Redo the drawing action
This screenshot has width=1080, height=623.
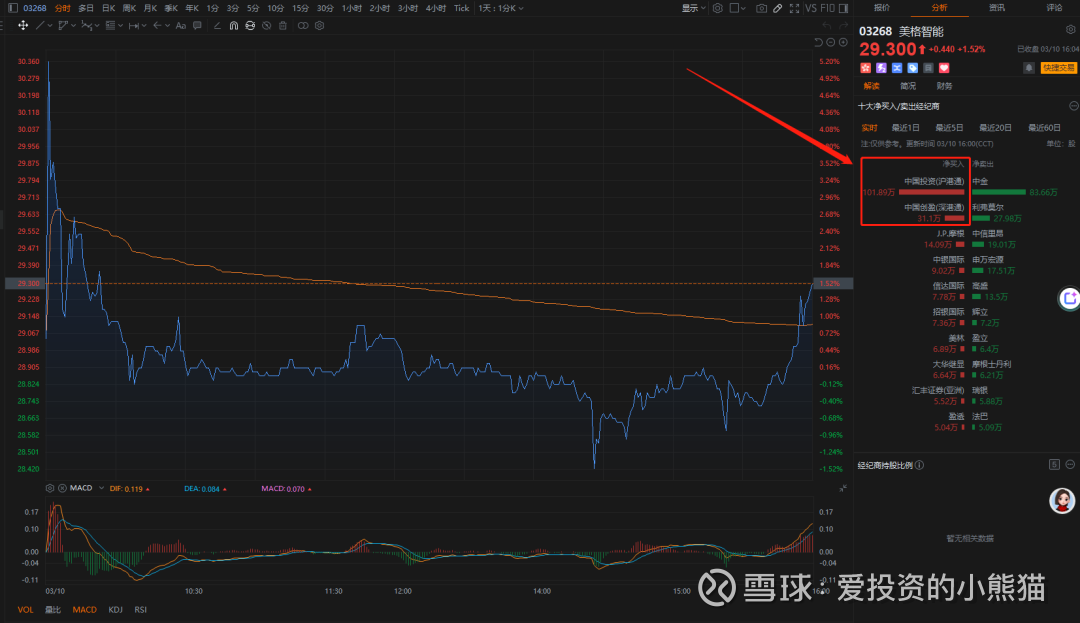click(x=844, y=25)
